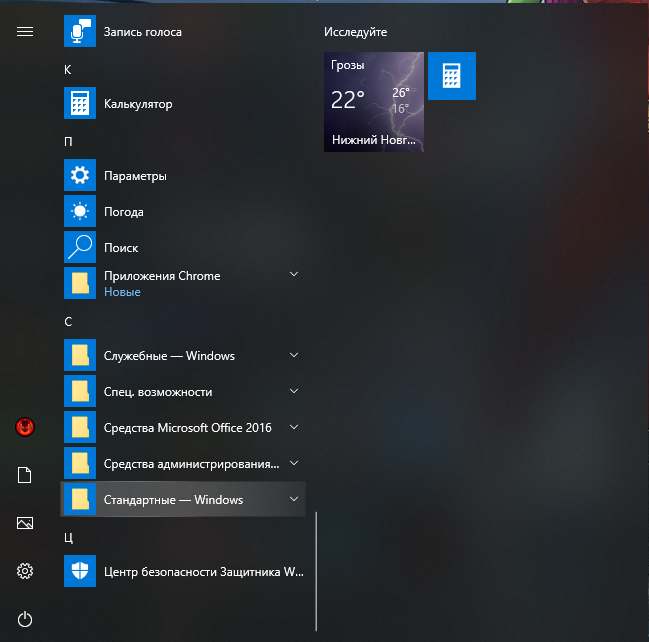Expand Стандартные — Windows chevron
The width and height of the screenshot is (649, 642).
[294, 499]
